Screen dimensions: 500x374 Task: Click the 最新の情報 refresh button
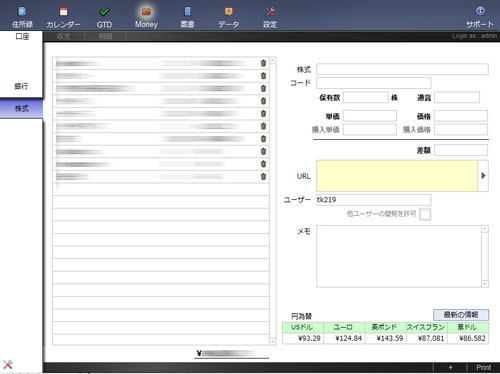(461, 315)
